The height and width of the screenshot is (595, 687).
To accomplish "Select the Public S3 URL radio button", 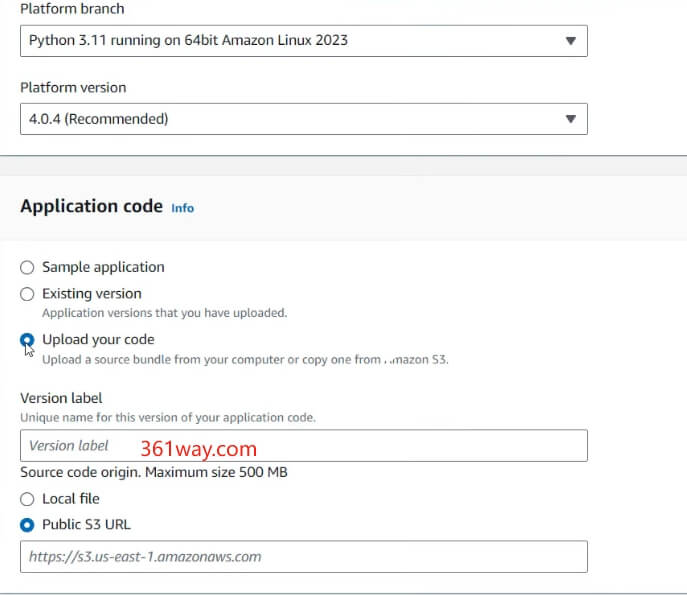I will click(27, 525).
